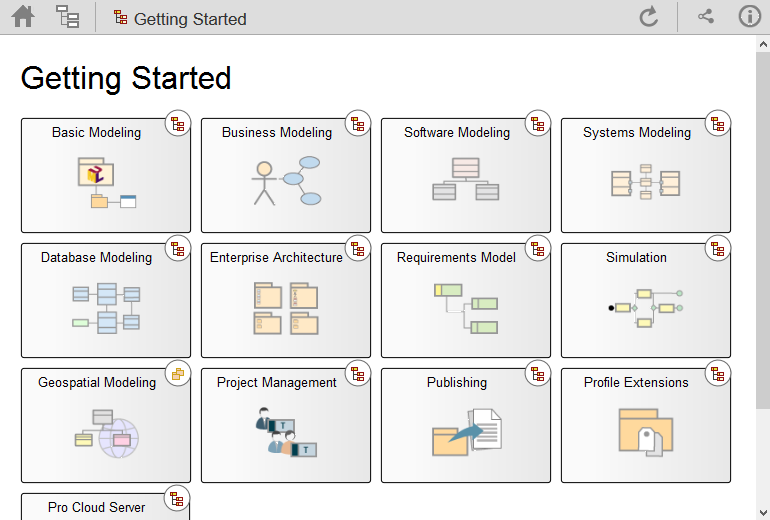Click the badge icon on Basic Modeling
770x520 pixels.
178,124
